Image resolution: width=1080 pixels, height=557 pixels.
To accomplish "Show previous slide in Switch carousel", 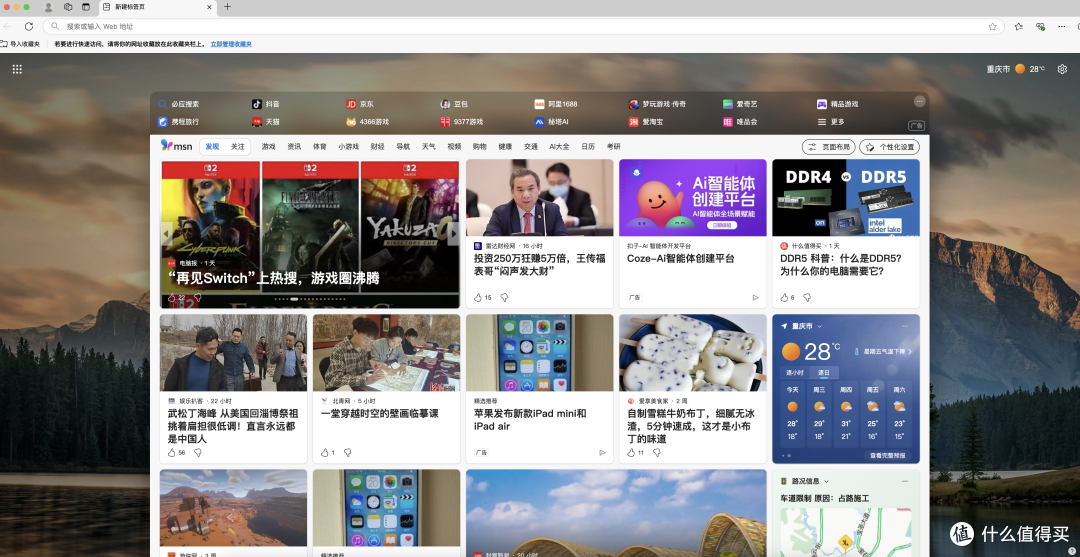I will pyautogui.click(x=167, y=234).
